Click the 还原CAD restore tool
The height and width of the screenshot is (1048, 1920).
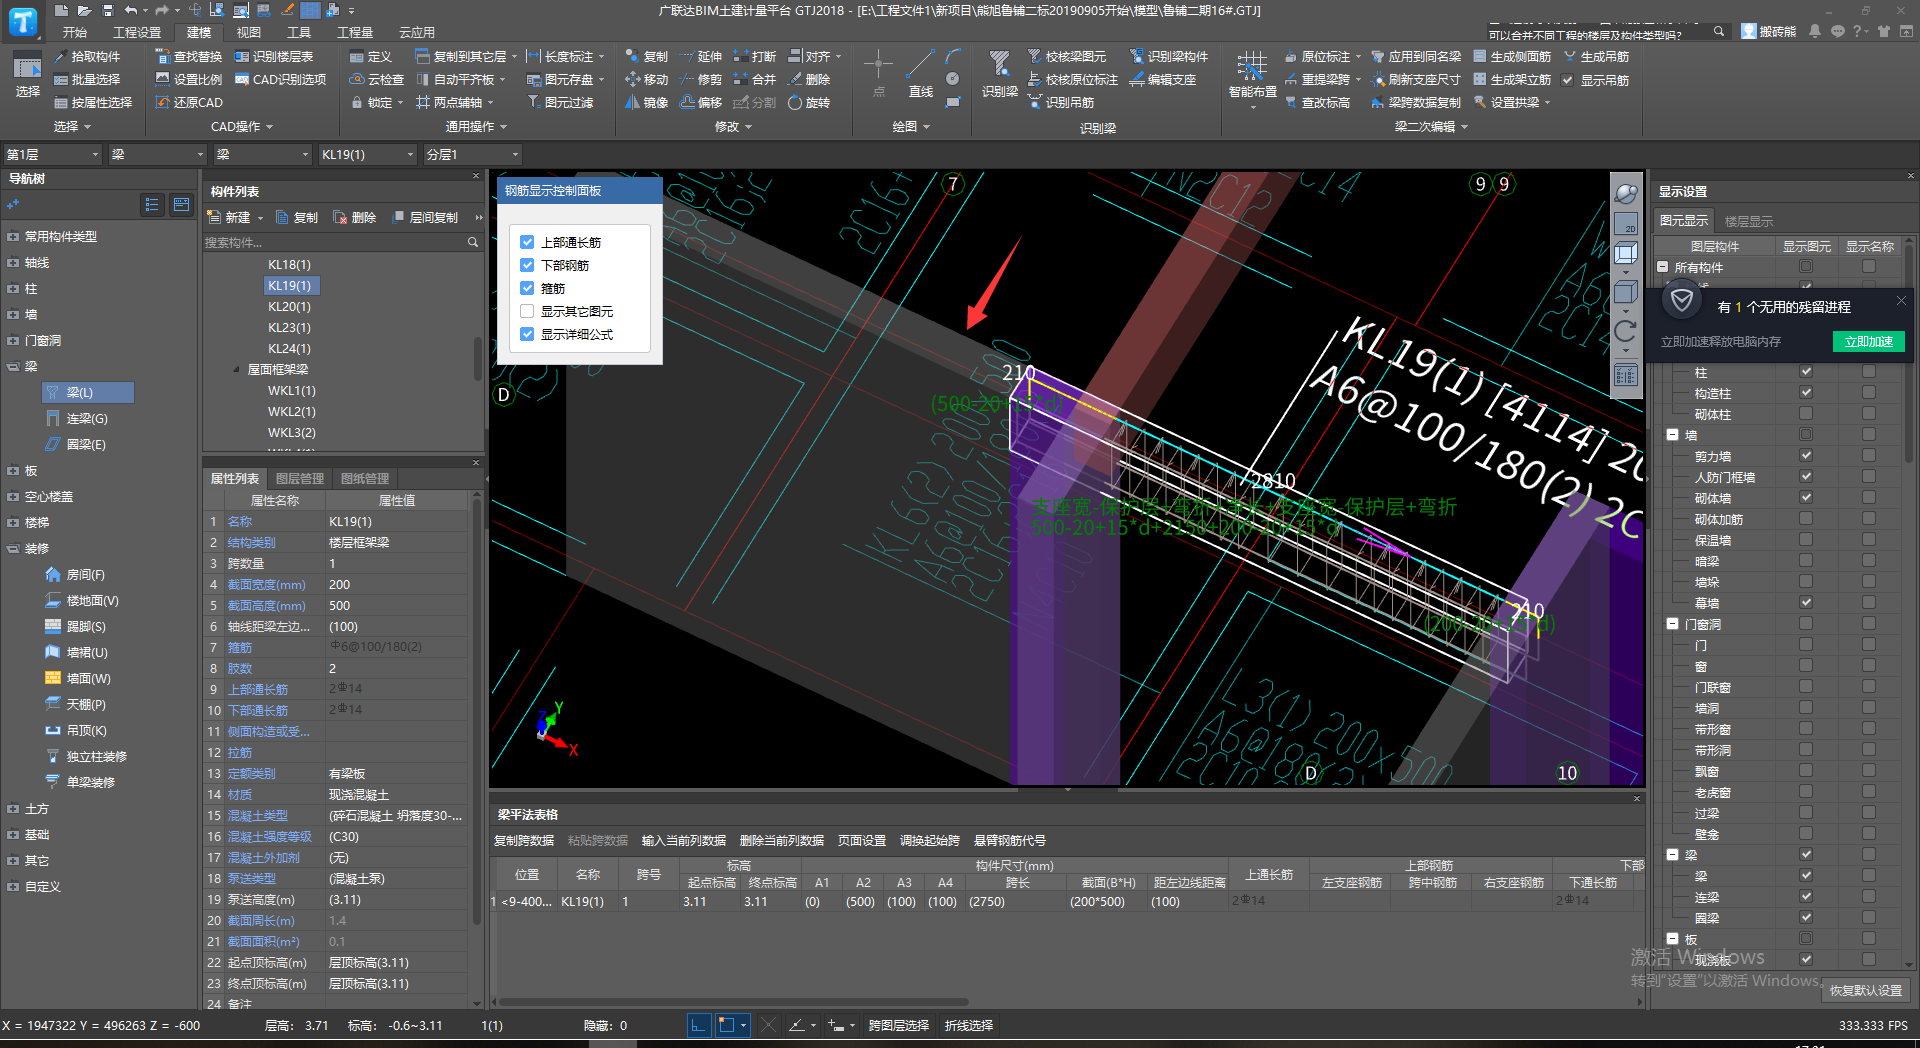coord(189,103)
